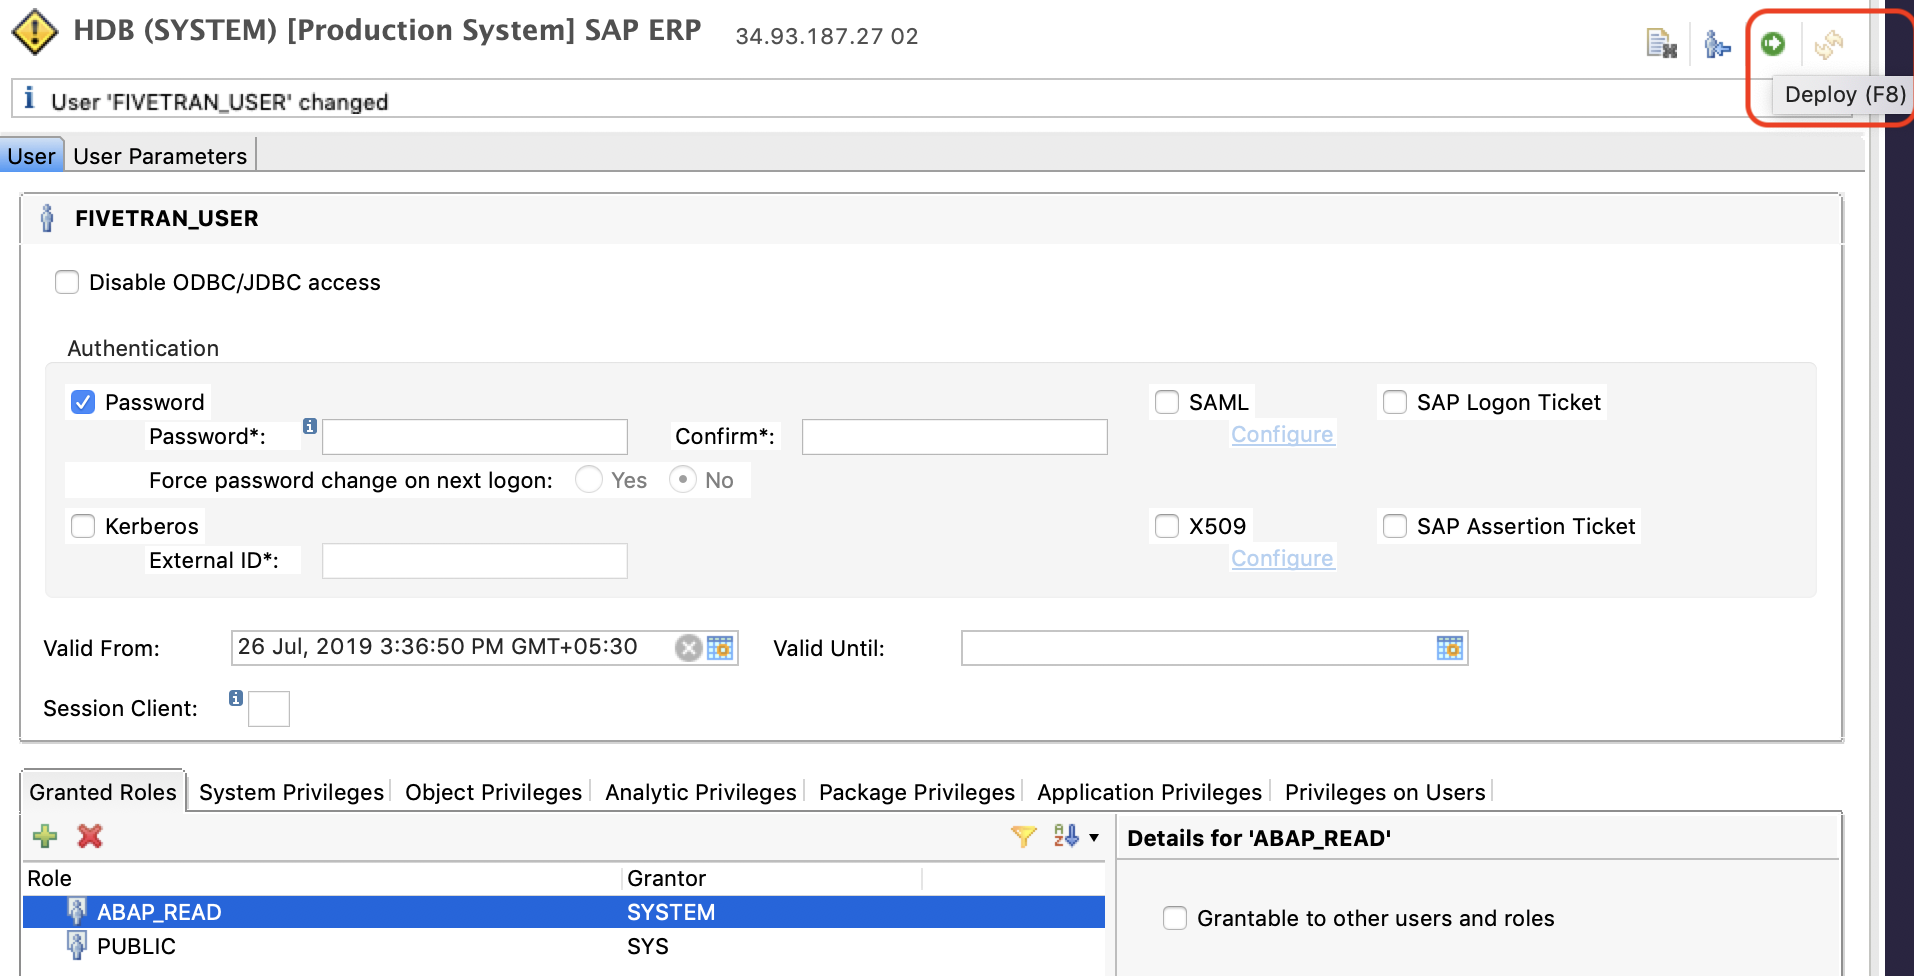Click the FIVETRAN_USER person icon
Viewport: 1914px width, 976px height.
(x=47, y=218)
